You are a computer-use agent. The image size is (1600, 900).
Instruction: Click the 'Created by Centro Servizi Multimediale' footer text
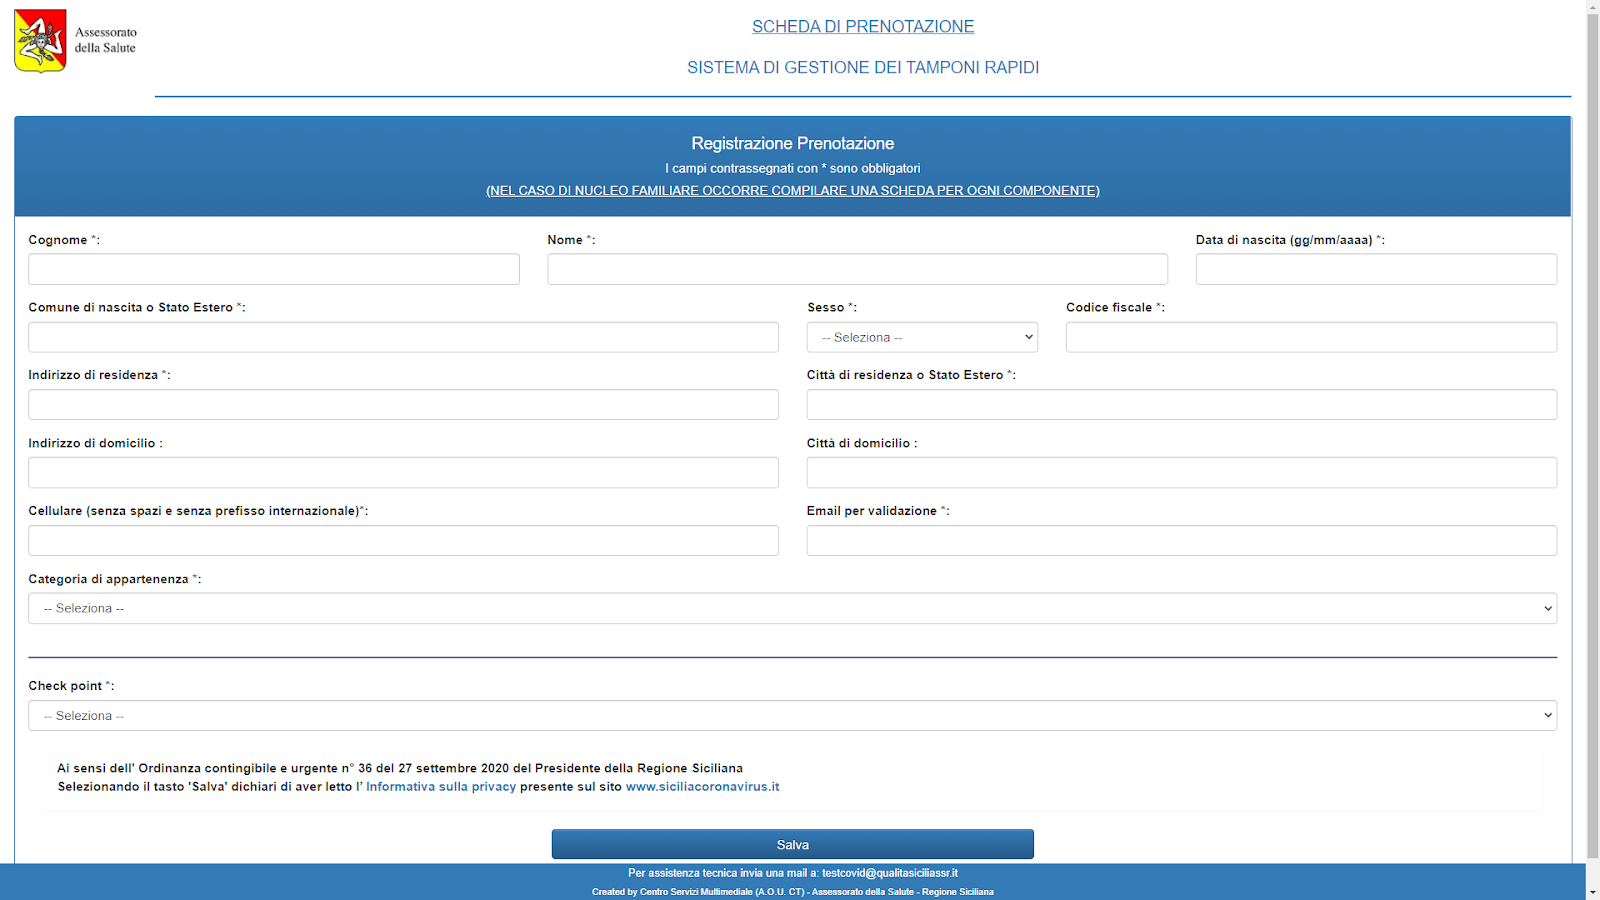pyautogui.click(x=792, y=892)
